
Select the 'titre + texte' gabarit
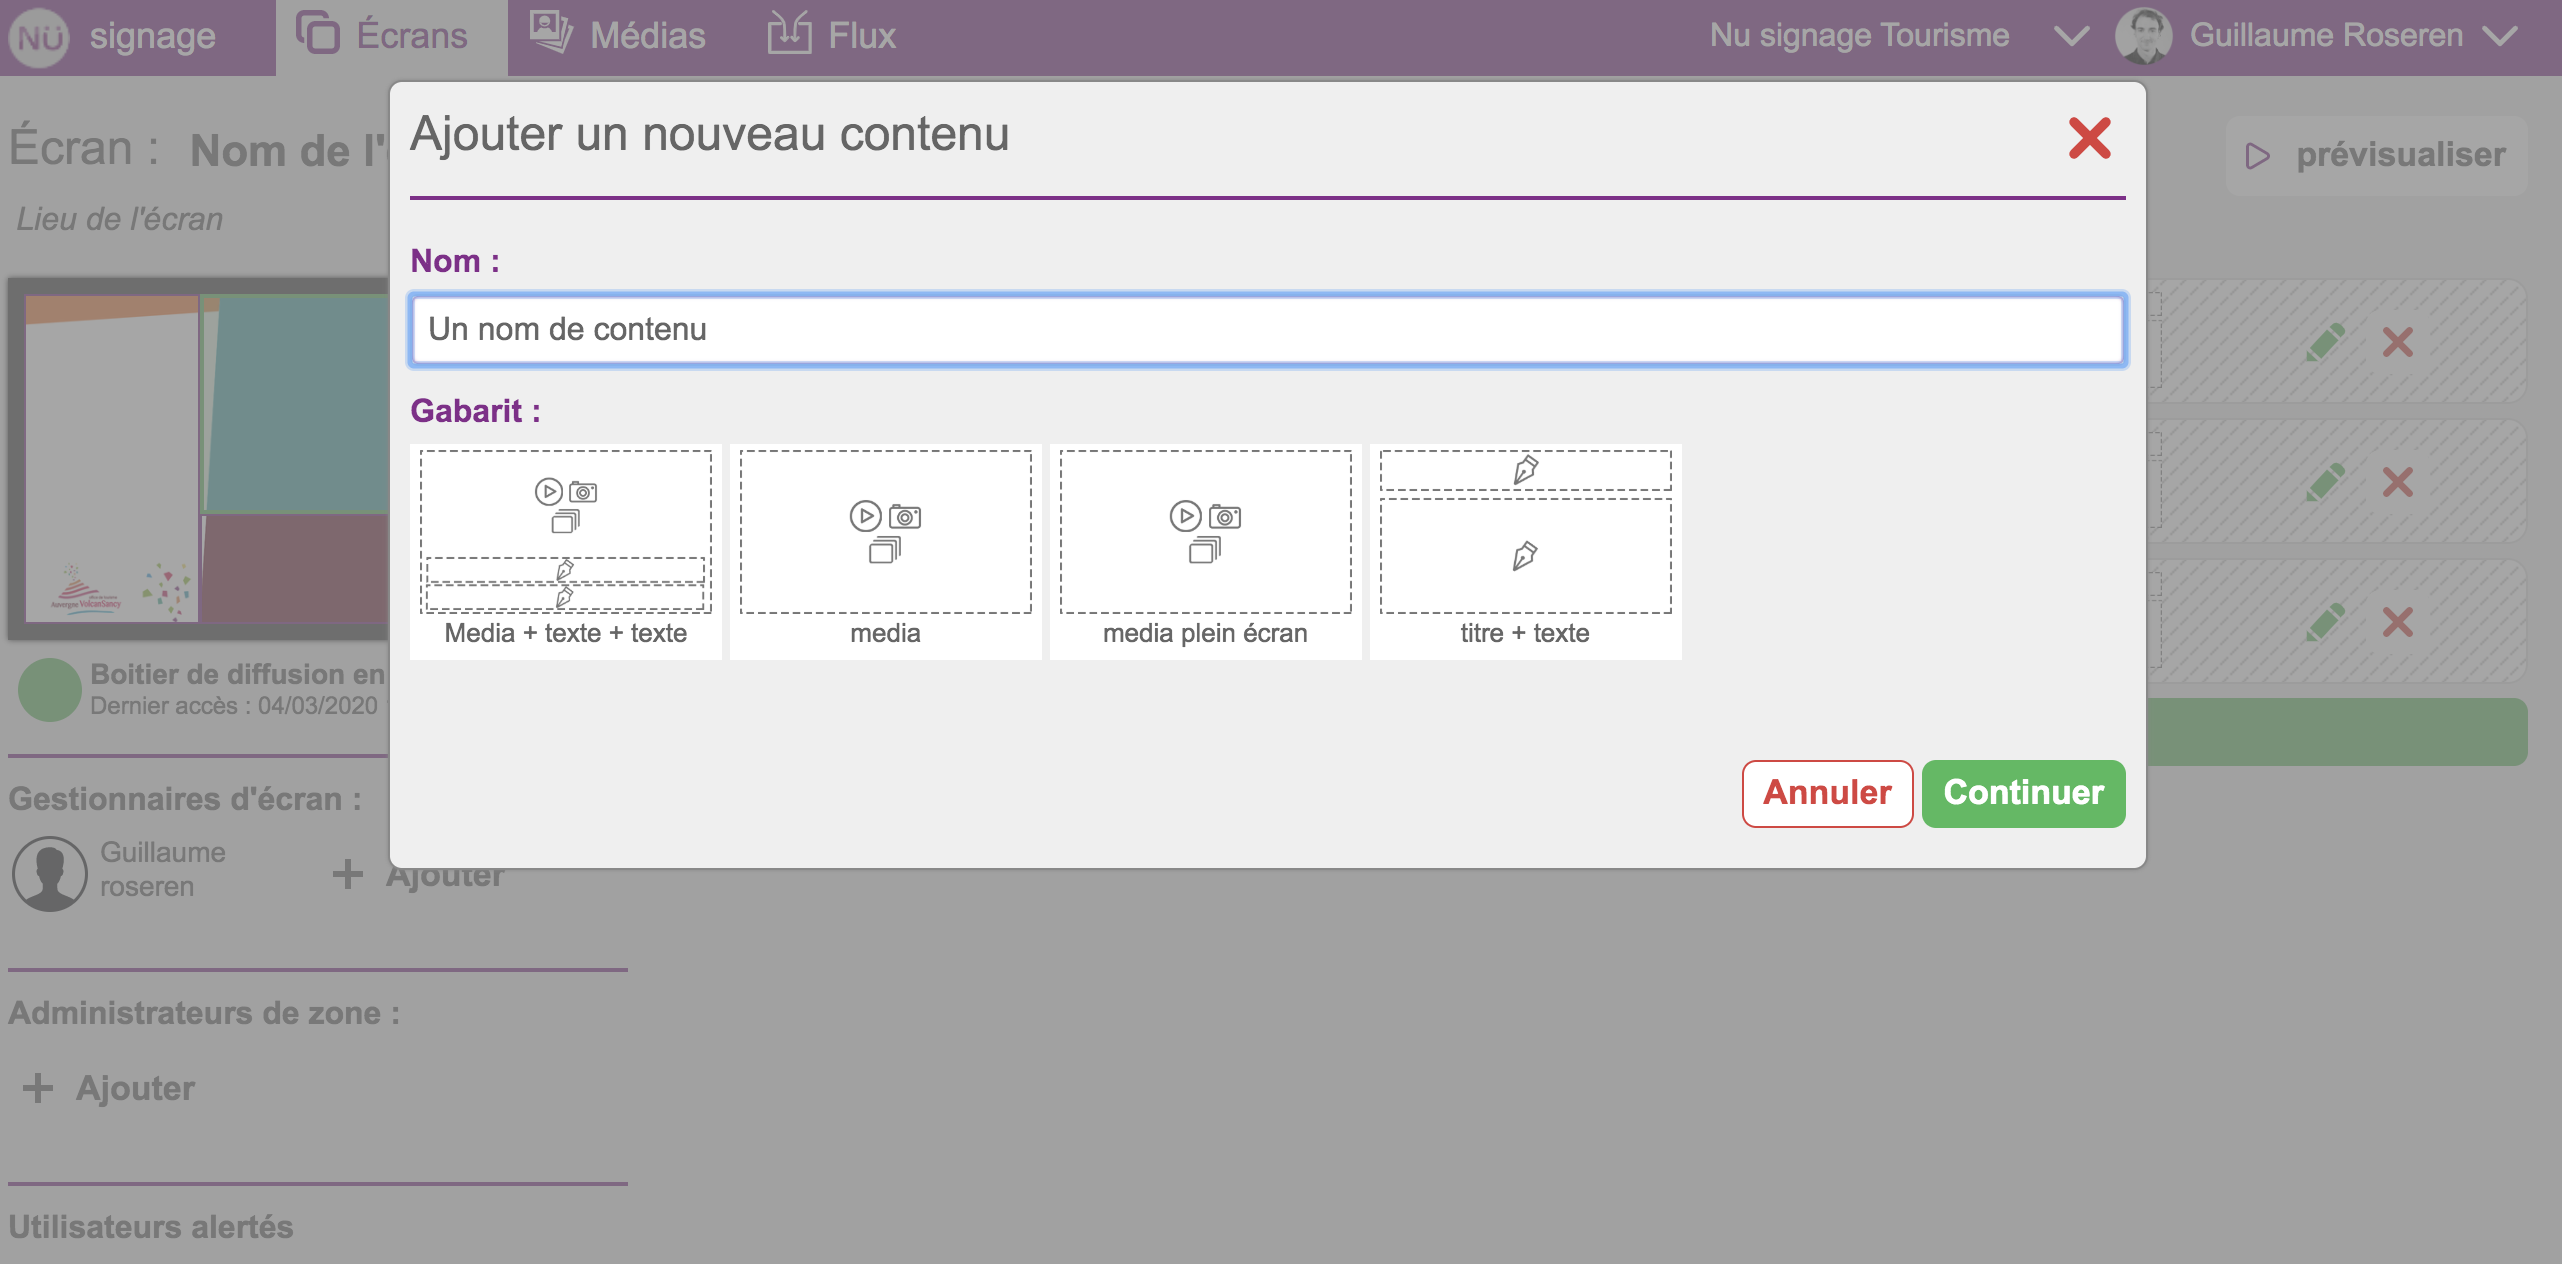(x=1525, y=550)
